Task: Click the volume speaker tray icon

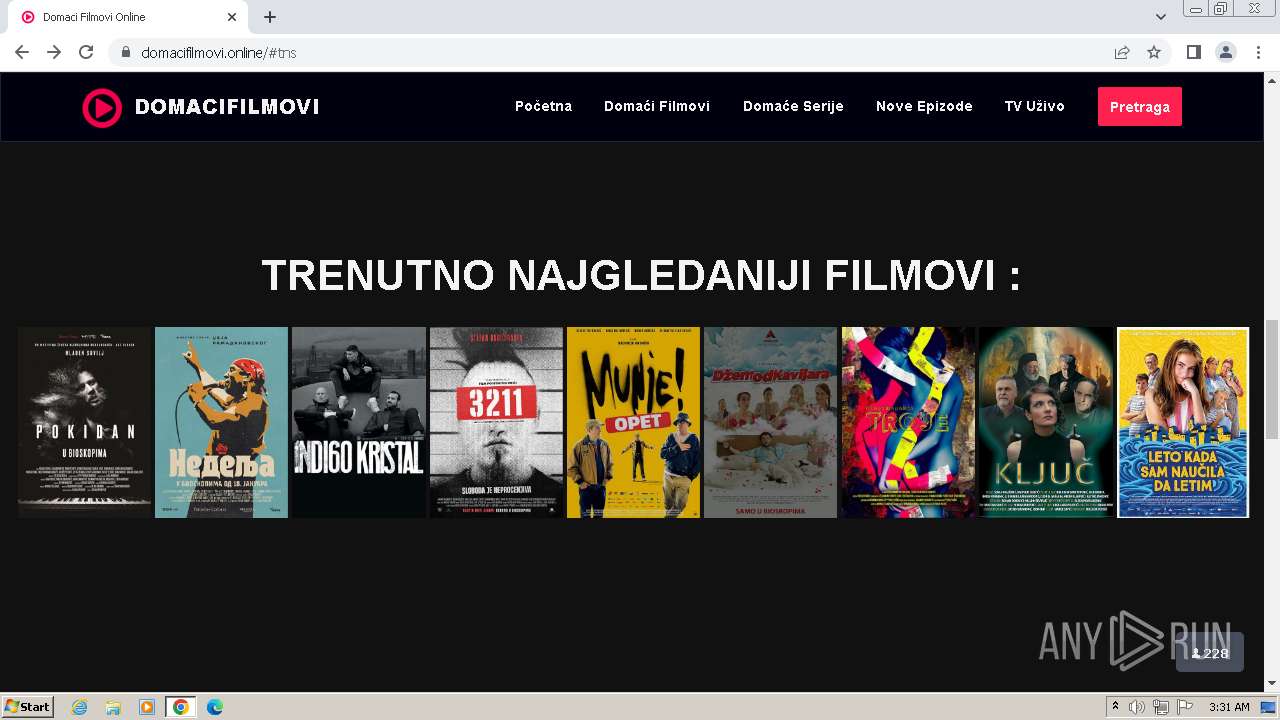Action: tap(1137, 707)
